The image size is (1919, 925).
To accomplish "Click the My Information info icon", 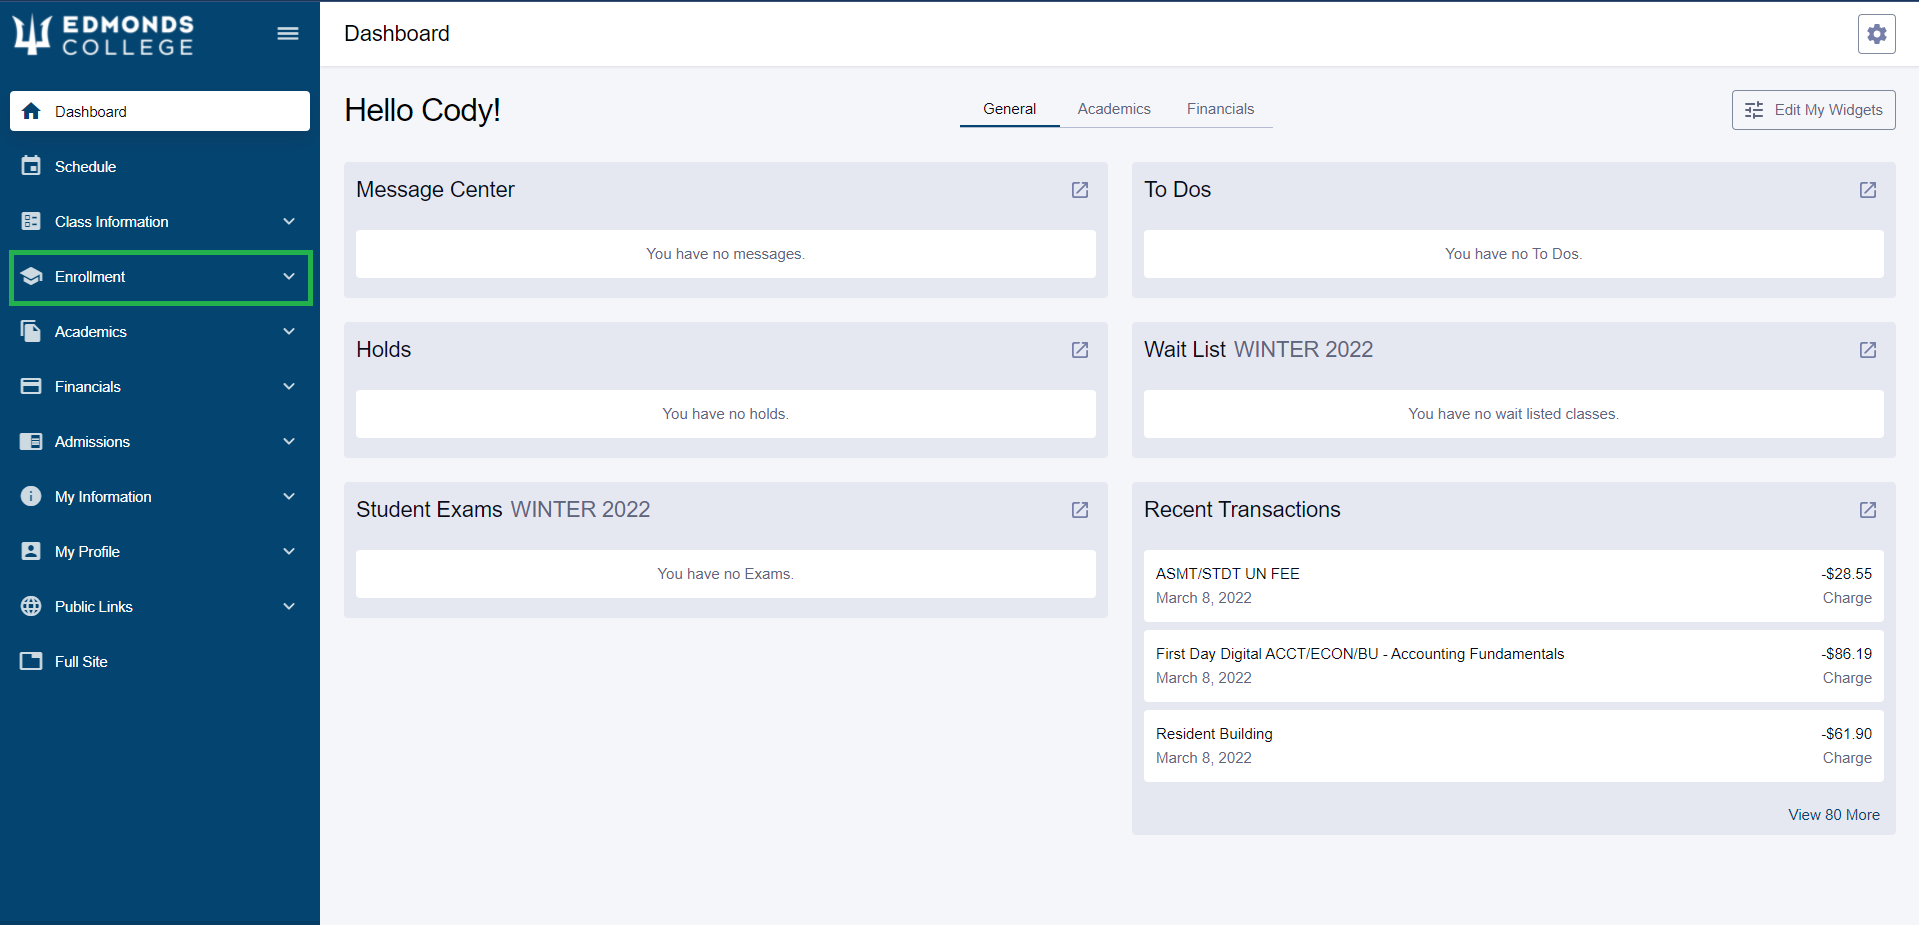I will 32,496.
